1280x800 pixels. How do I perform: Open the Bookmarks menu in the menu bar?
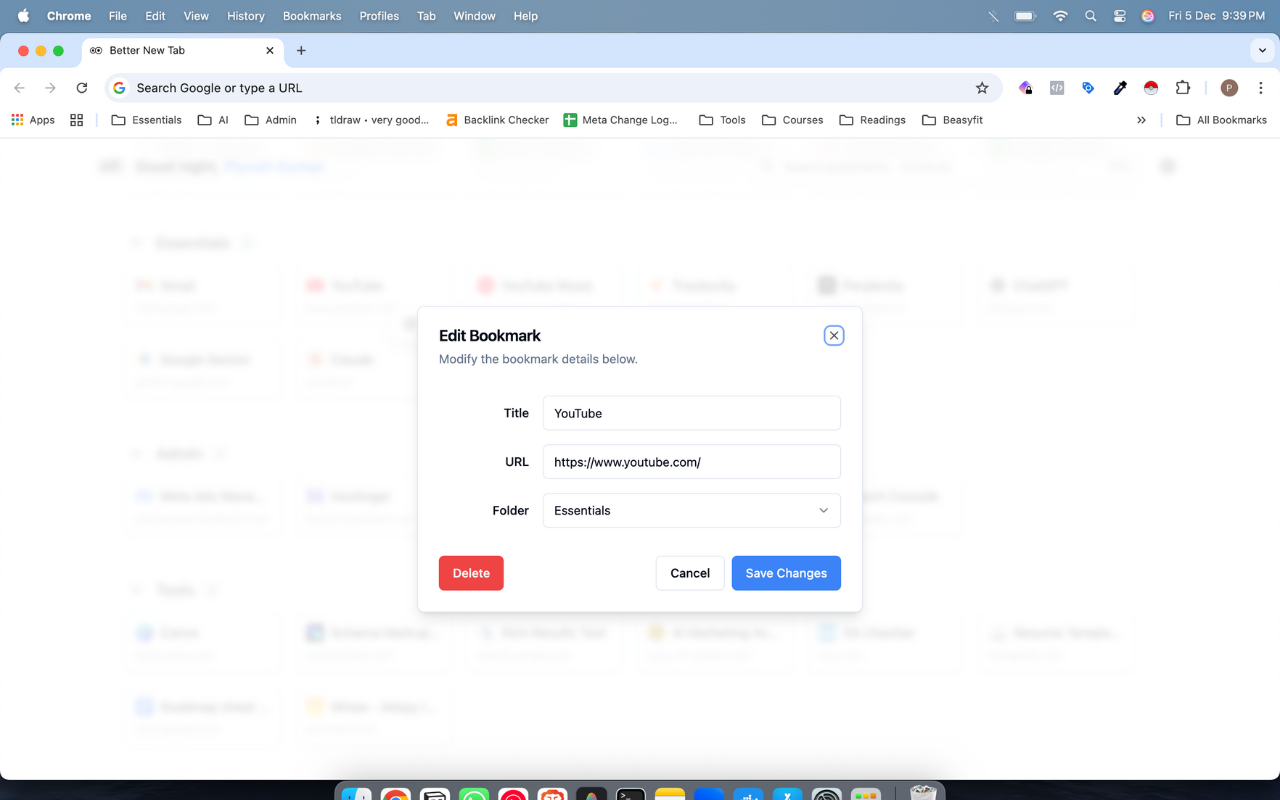pos(311,16)
